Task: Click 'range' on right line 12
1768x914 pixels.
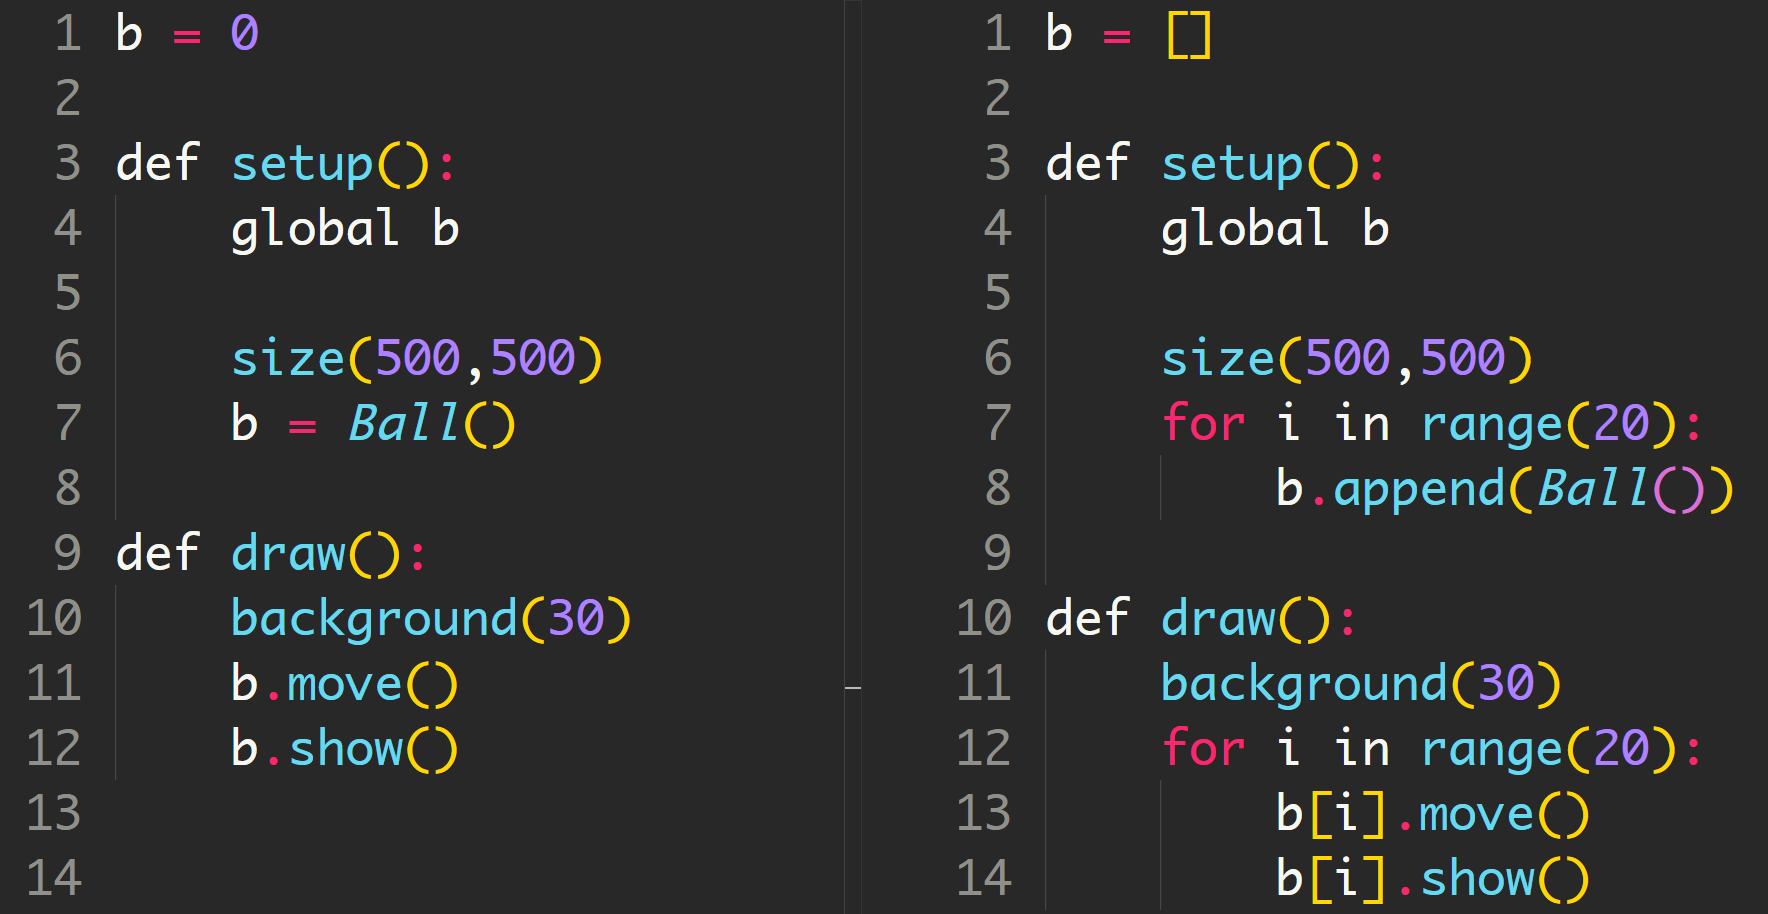Action: tap(1491, 749)
